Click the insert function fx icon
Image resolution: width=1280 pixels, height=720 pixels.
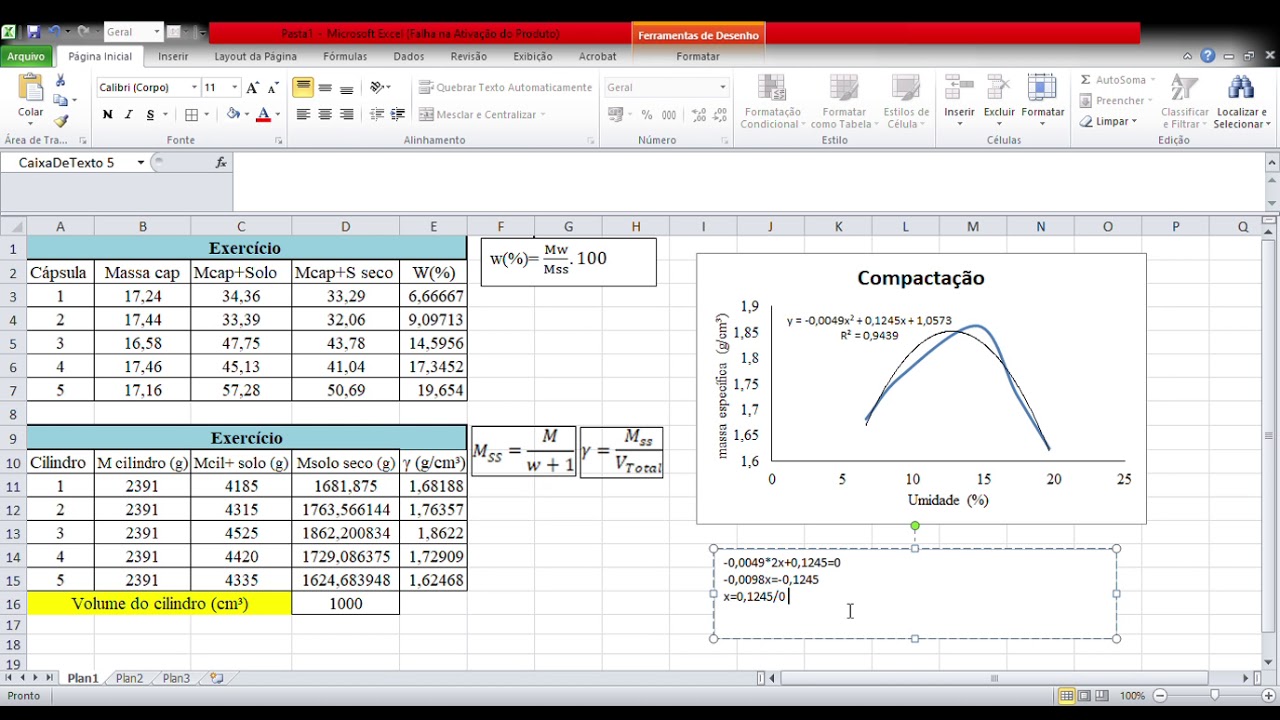click(x=221, y=163)
